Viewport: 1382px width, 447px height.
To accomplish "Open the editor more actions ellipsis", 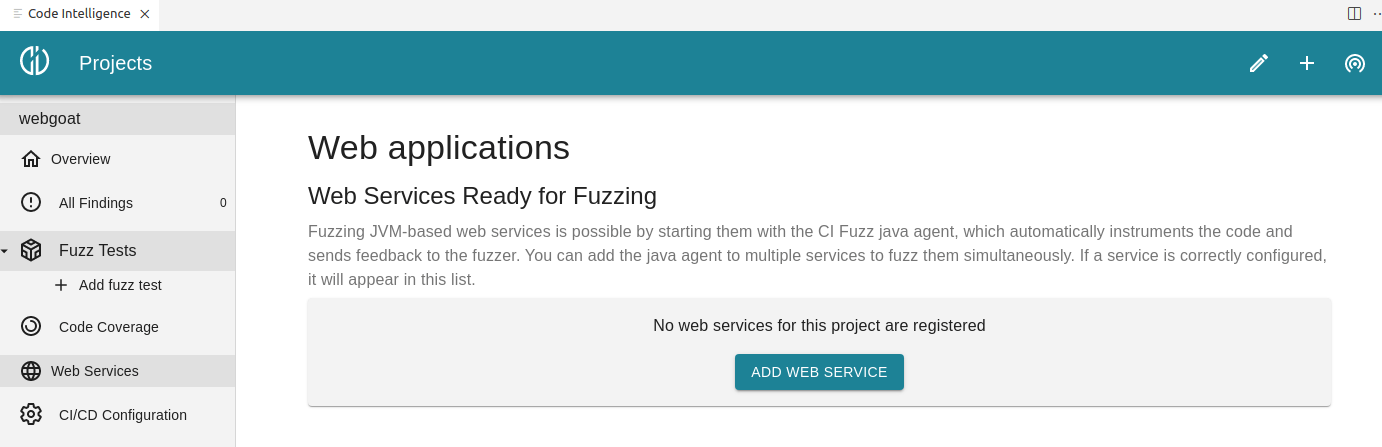I will (1376, 14).
